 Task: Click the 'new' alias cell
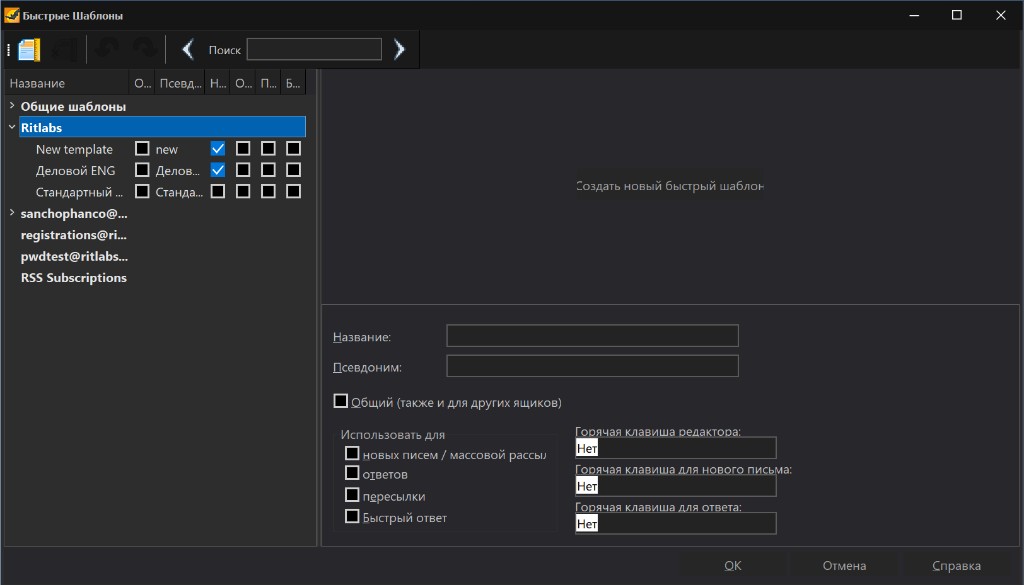(x=167, y=150)
